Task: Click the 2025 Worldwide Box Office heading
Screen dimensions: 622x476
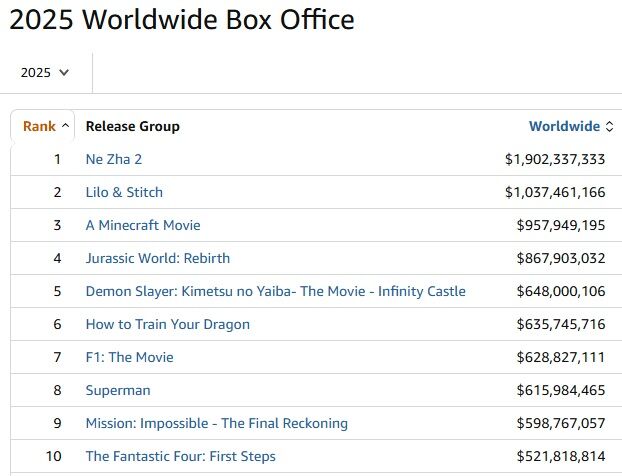Action: tap(182, 19)
